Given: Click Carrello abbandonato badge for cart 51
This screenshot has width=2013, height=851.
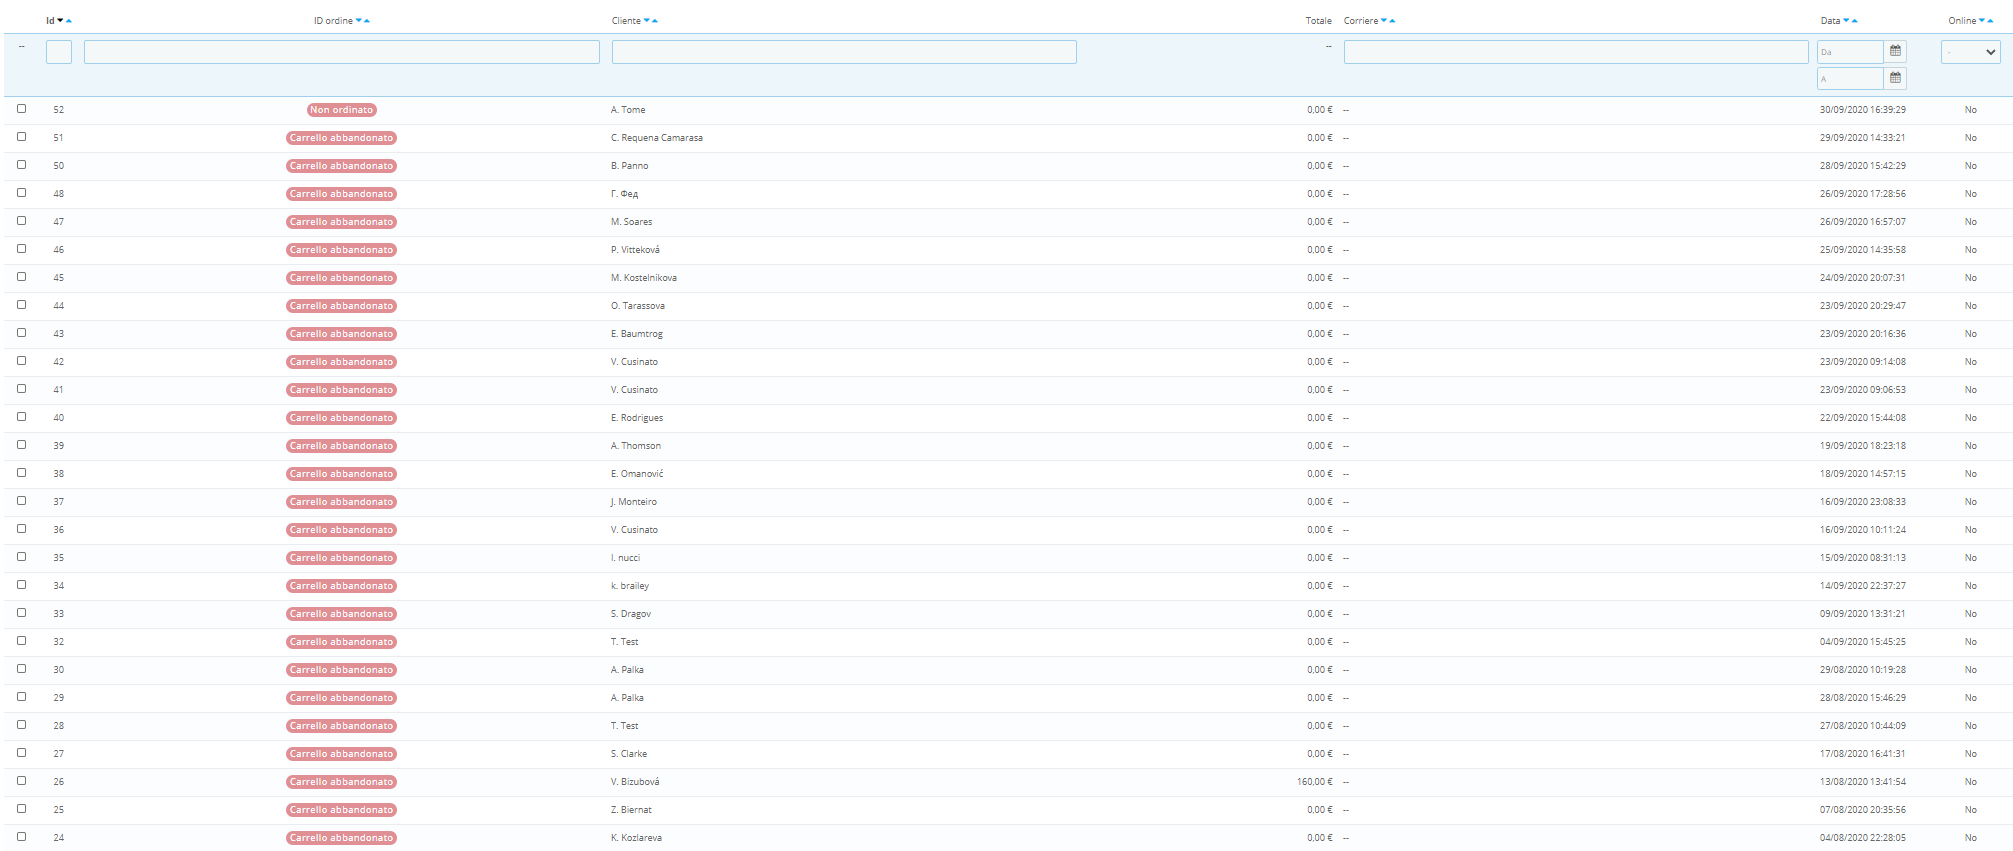Looking at the screenshot, I should pyautogui.click(x=342, y=138).
